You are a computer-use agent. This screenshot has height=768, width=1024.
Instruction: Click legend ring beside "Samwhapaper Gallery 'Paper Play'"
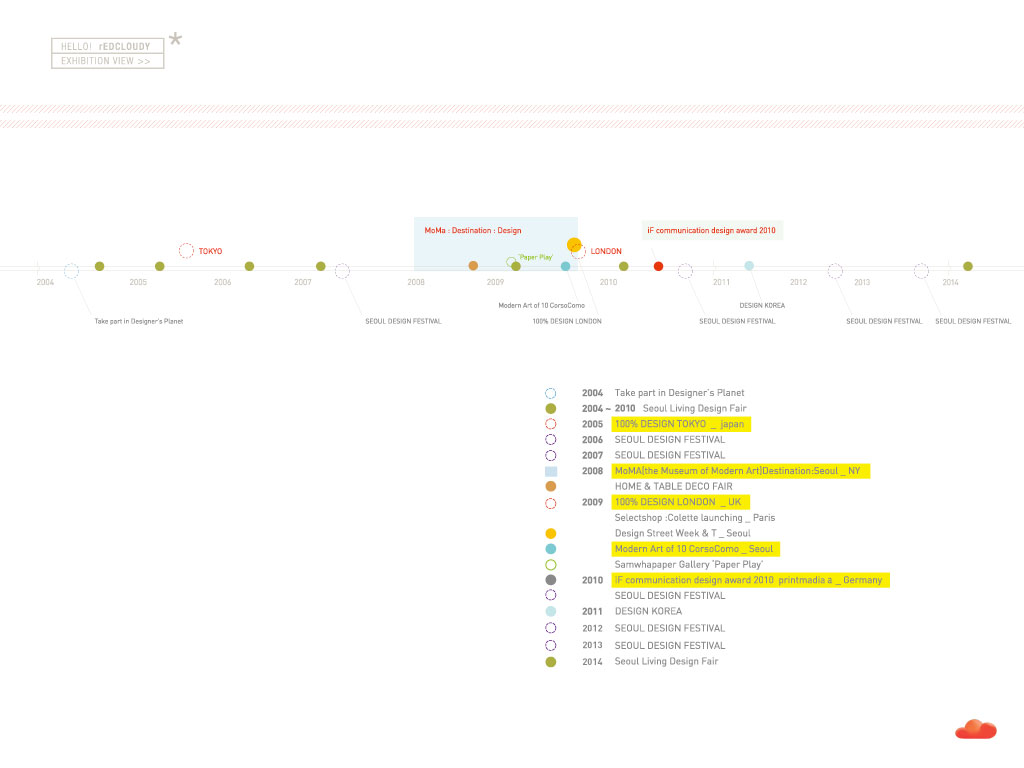point(551,565)
